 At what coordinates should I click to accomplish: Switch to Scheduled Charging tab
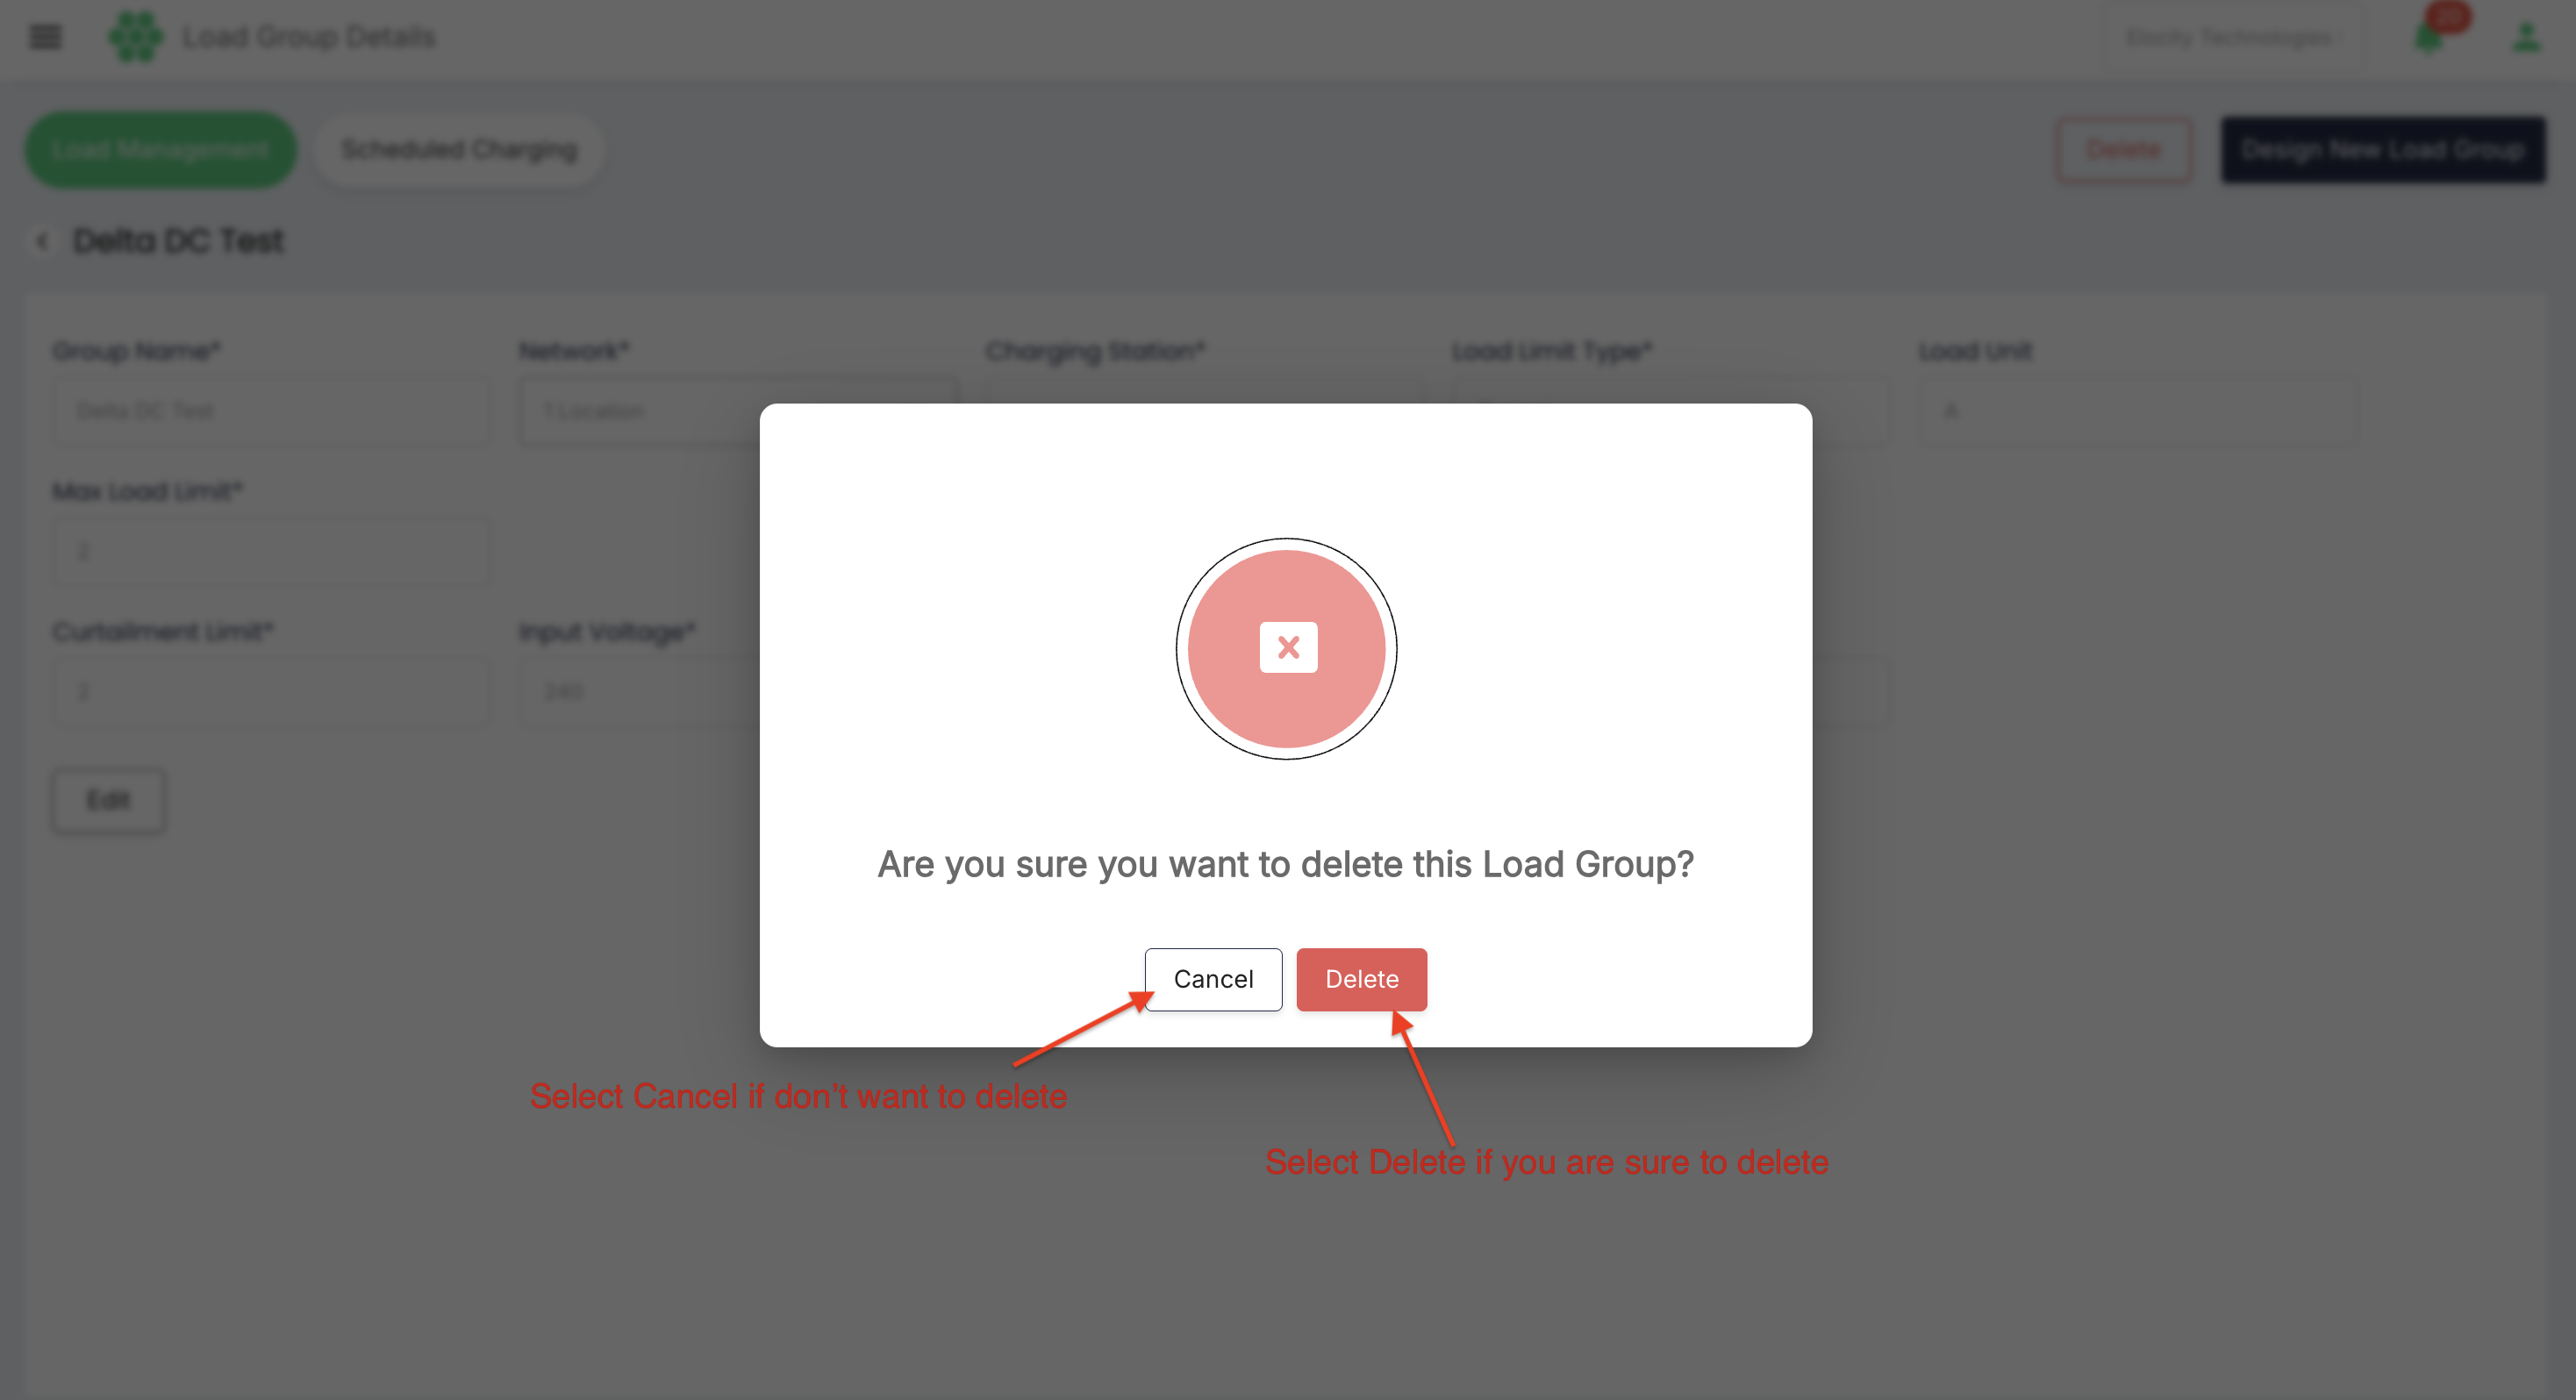pos(459,149)
